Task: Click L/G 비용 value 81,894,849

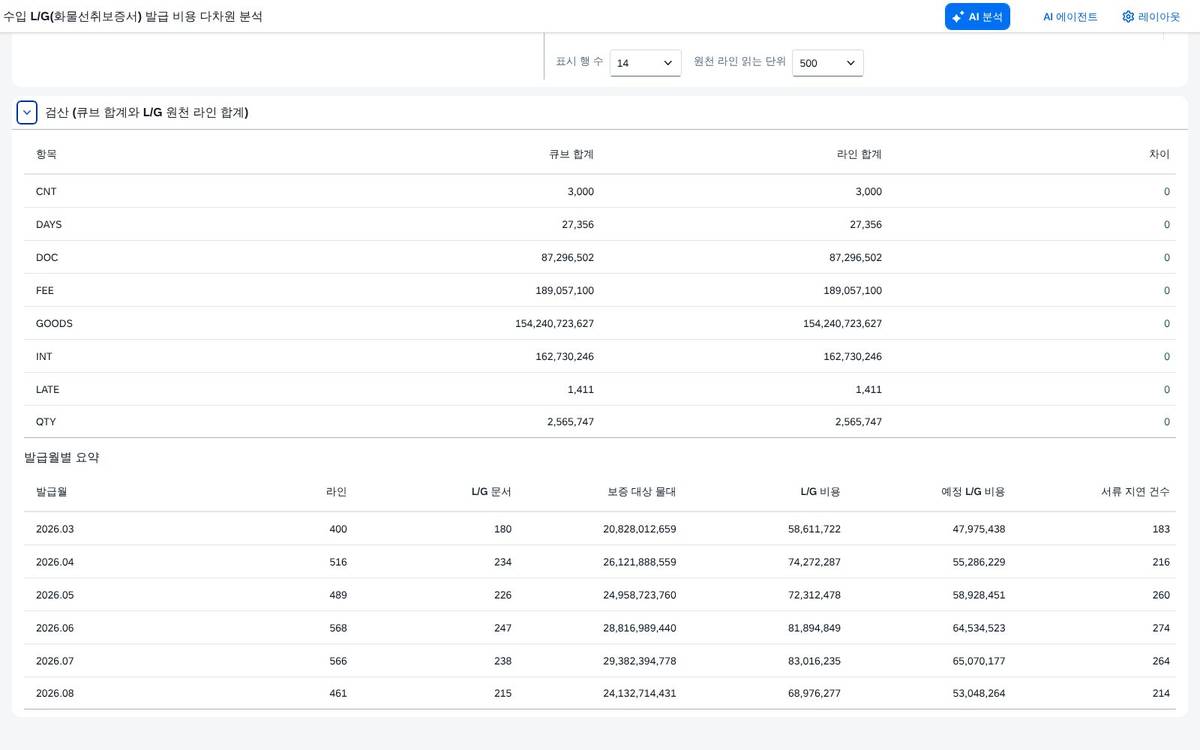Action: coord(814,627)
